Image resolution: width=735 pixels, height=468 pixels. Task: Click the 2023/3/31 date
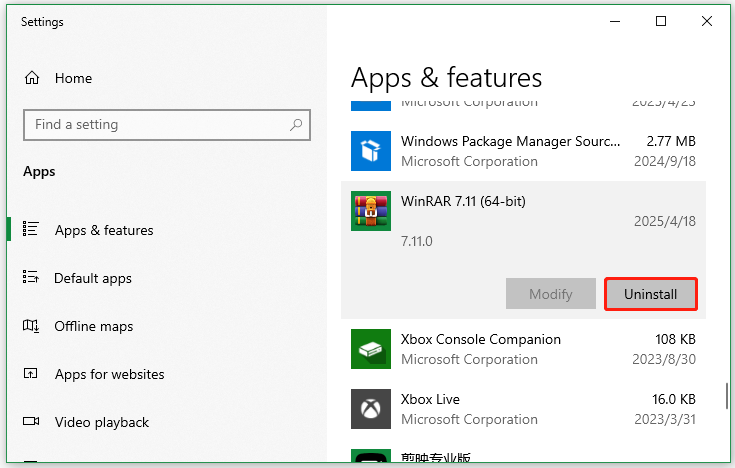(665, 419)
